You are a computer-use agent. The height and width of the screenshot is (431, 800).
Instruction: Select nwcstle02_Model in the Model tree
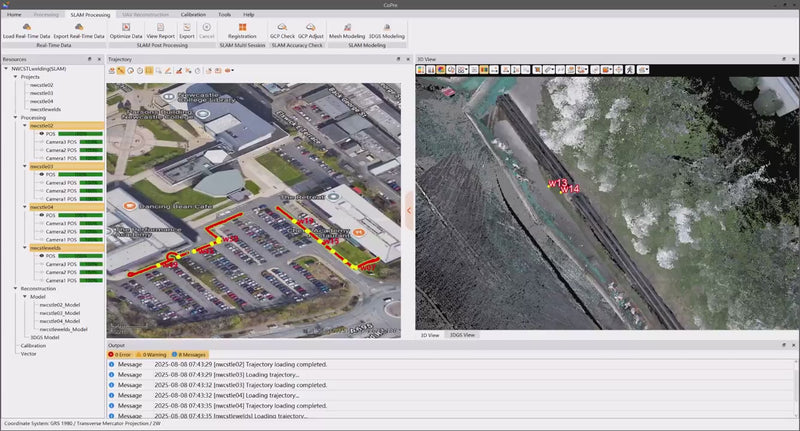tap(58, 305)
